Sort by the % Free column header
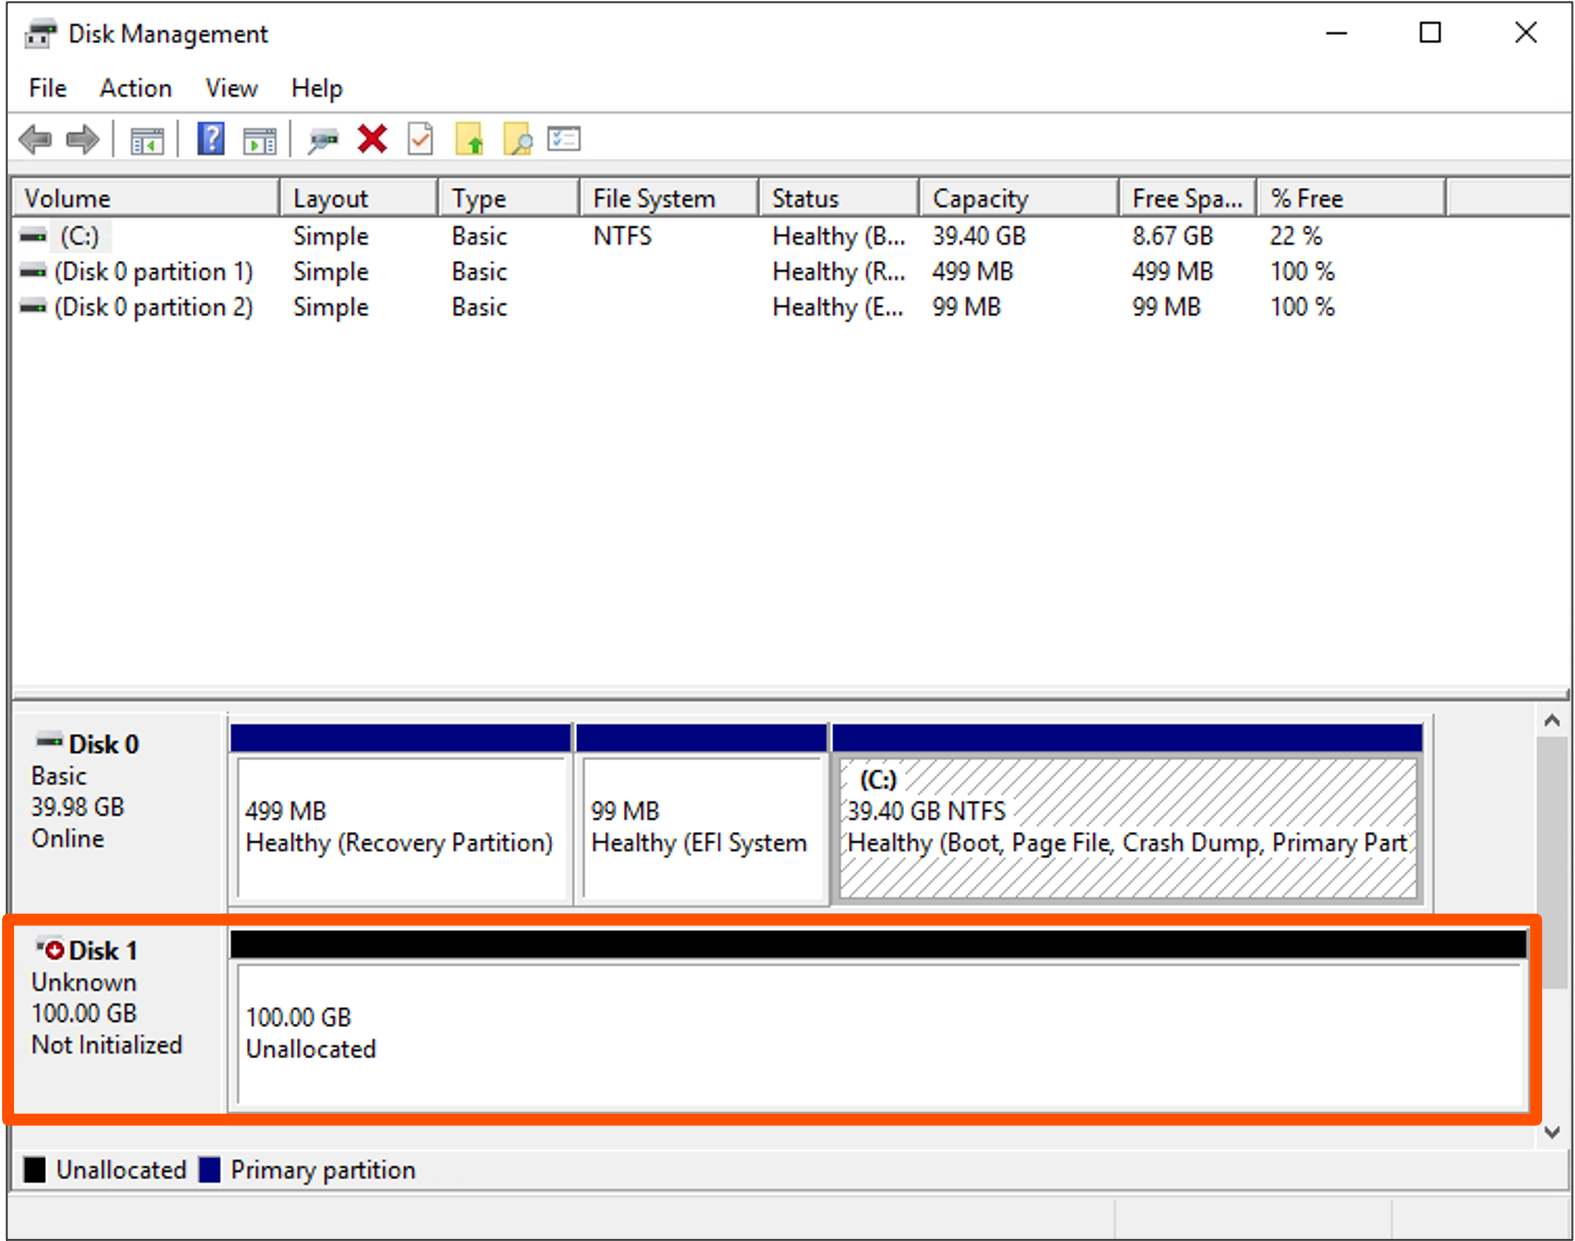 pos(1352,198)
